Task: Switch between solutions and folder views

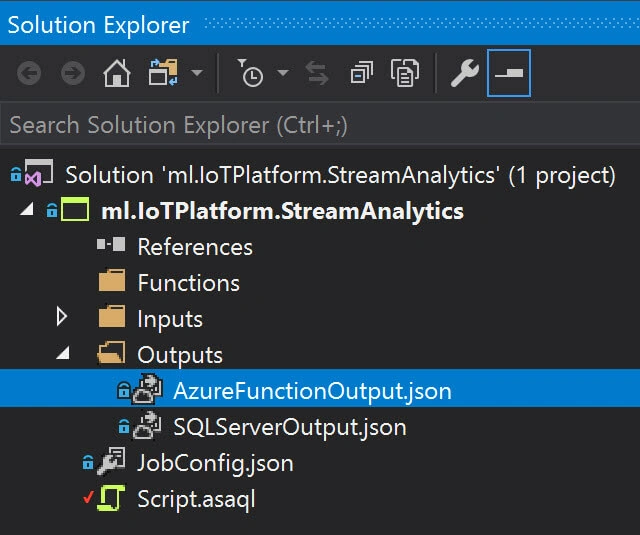Action: [163, 73]
